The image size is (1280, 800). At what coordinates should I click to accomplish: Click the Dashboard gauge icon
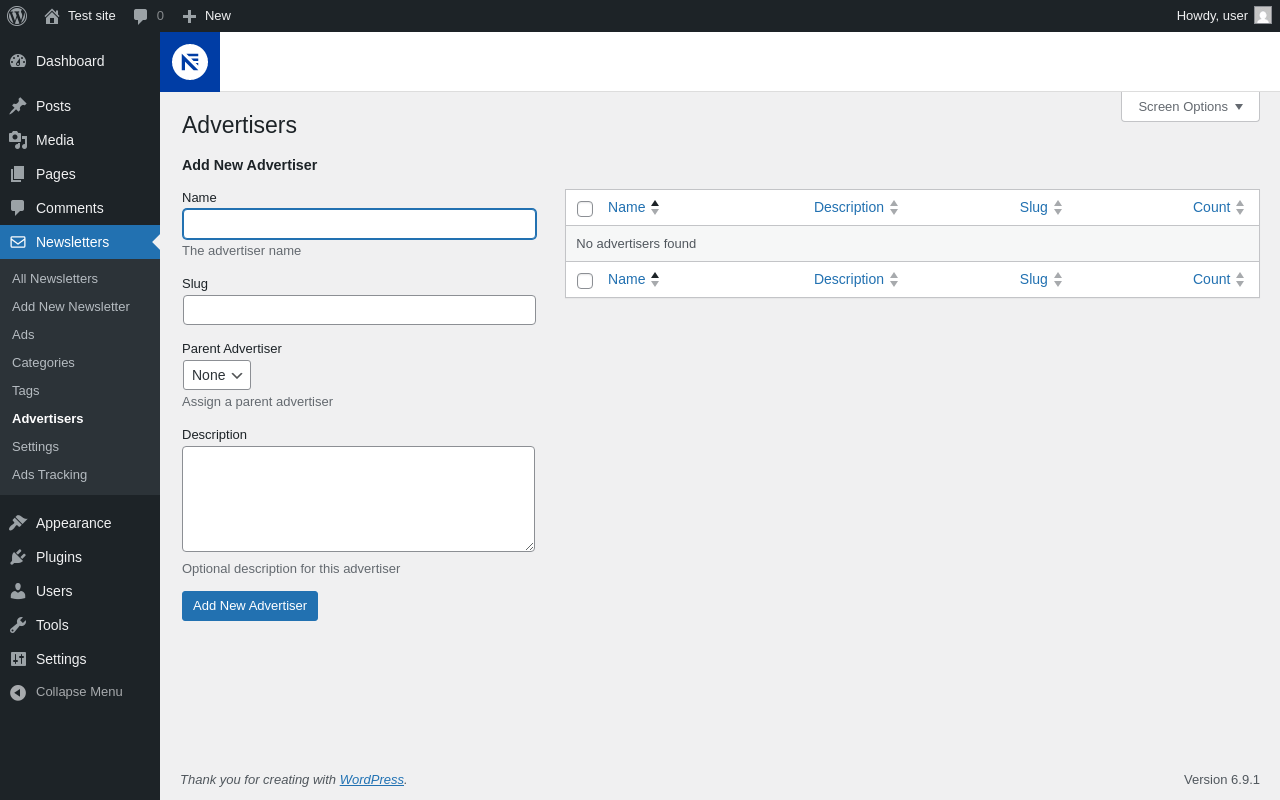(x=18, y=61)
